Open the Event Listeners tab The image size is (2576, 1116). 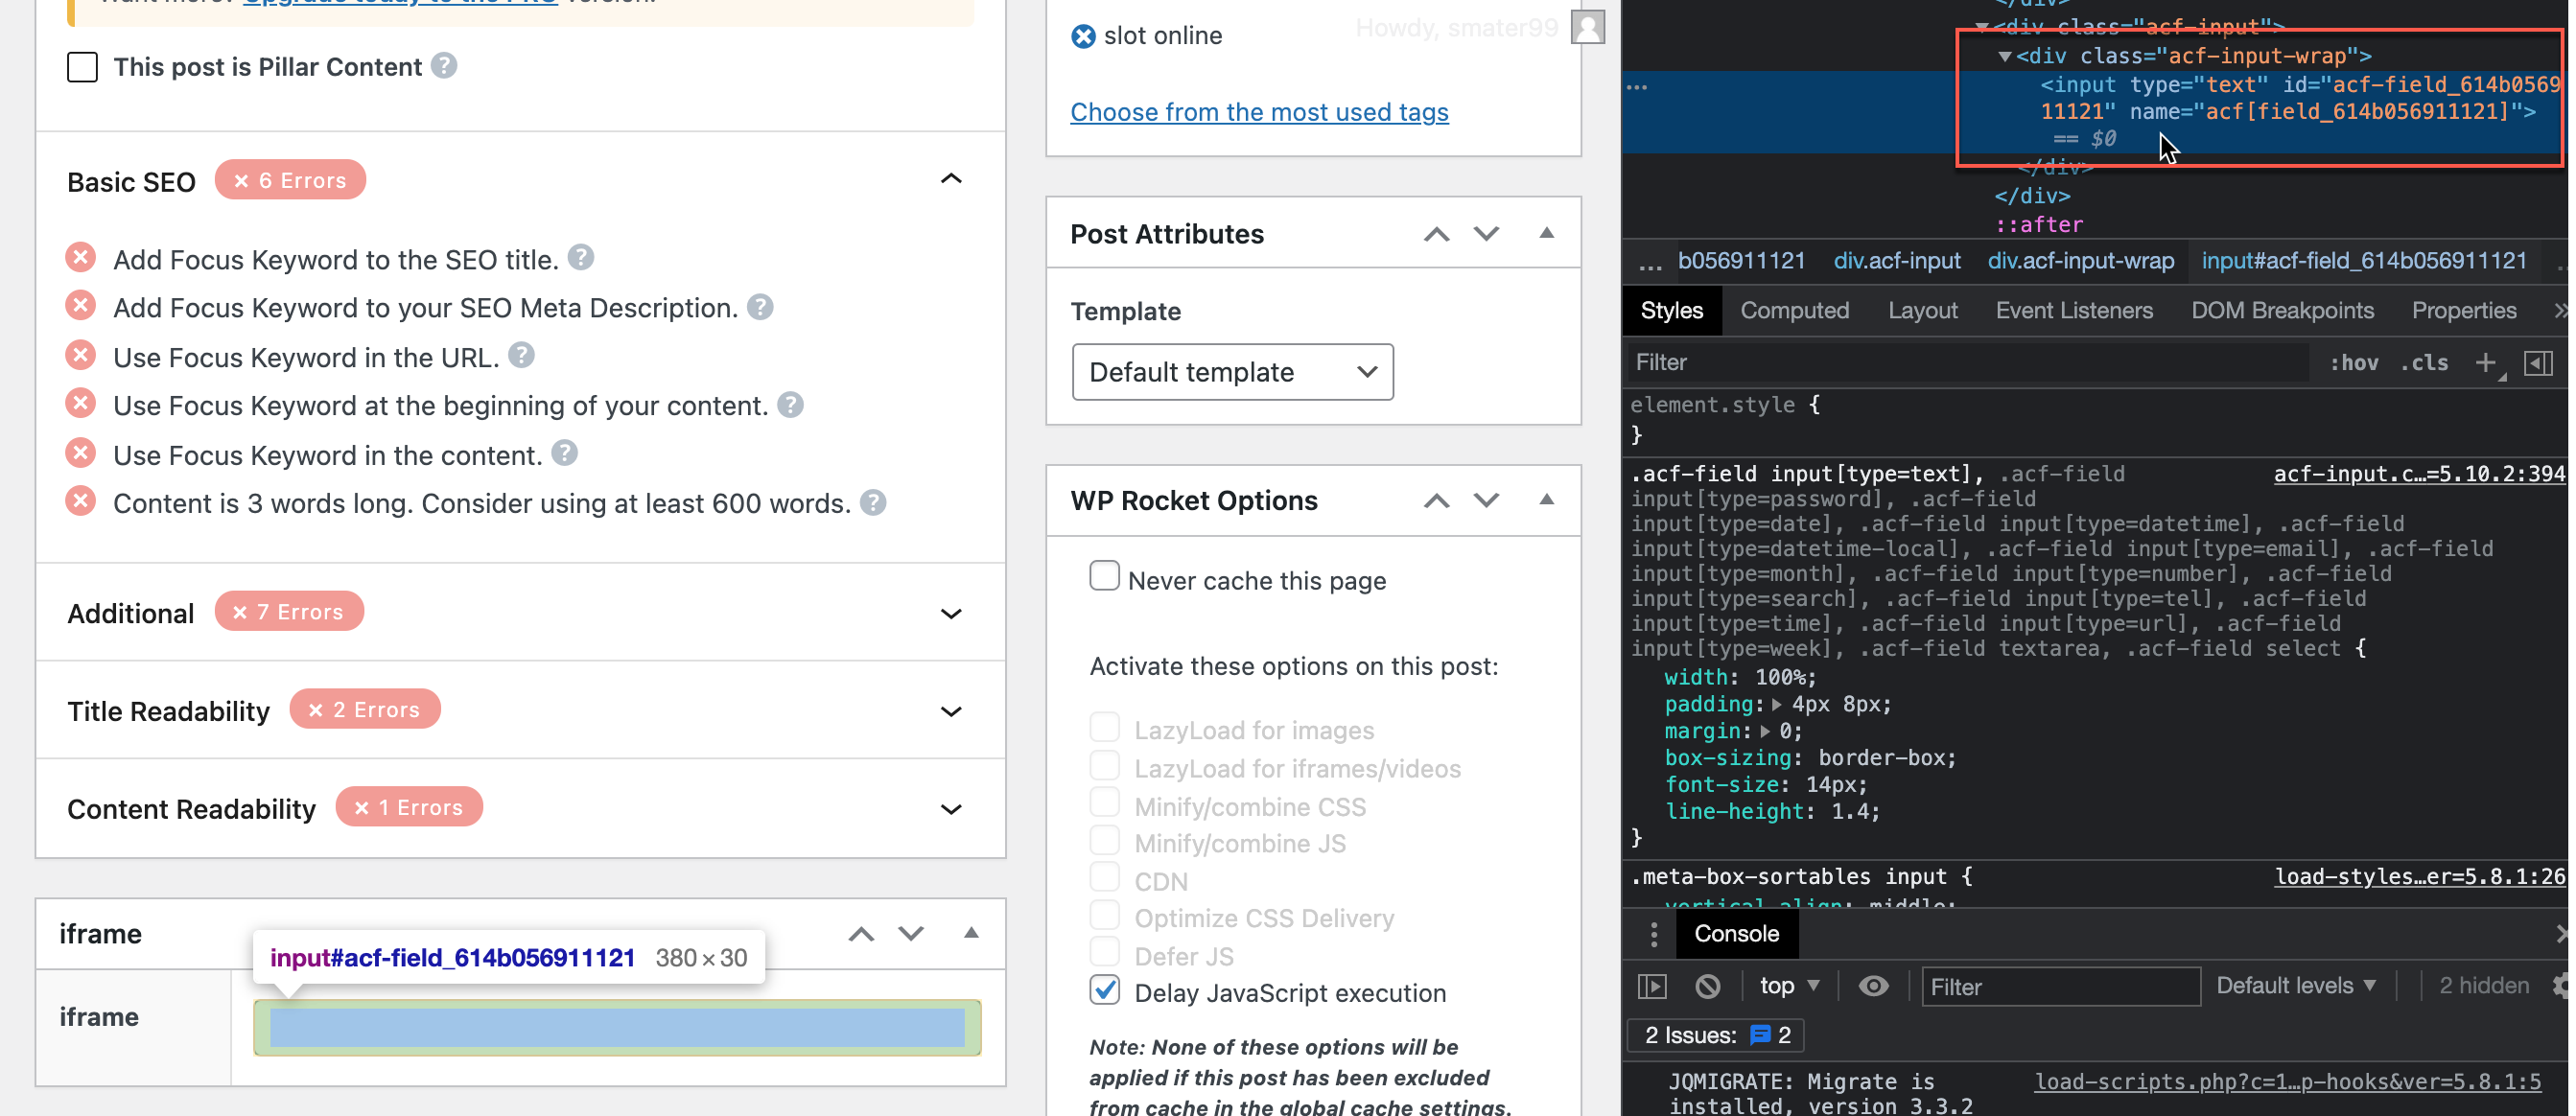pos(2073,310)
